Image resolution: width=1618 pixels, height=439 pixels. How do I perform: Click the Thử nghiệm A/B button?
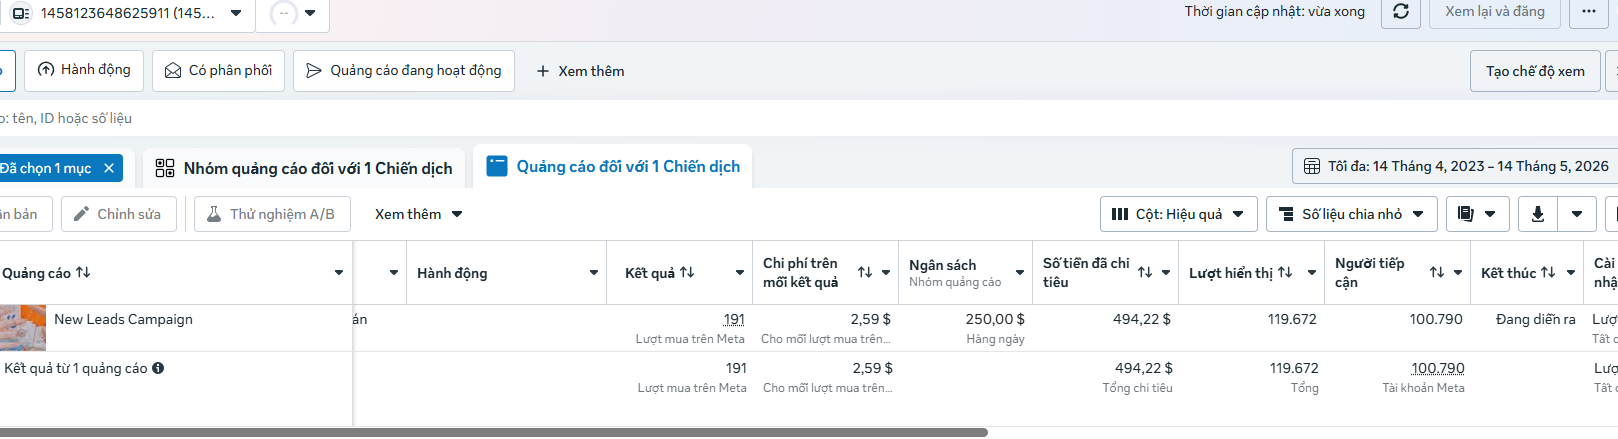click(272, 214)
